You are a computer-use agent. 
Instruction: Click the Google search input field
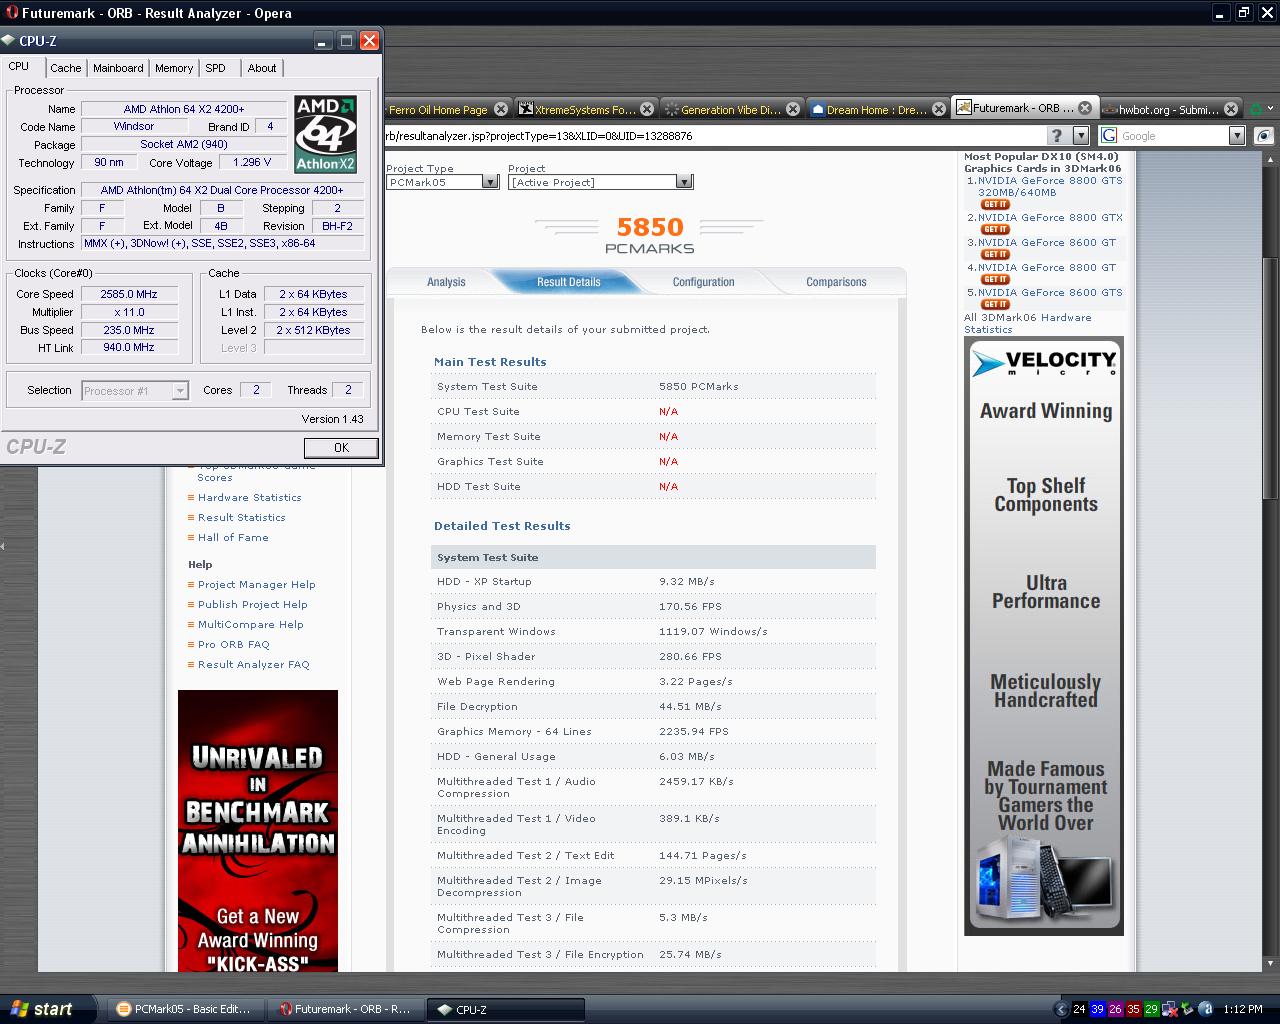tap(1172, 136)
